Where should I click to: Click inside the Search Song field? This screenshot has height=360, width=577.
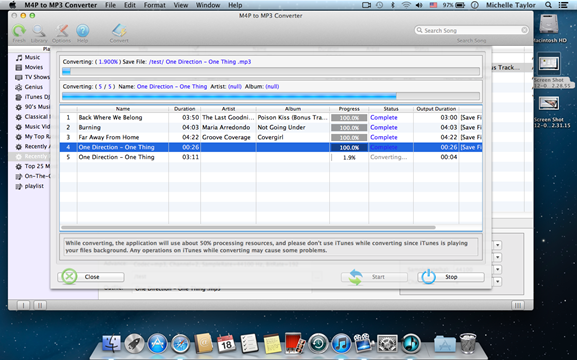coord(472,30)
